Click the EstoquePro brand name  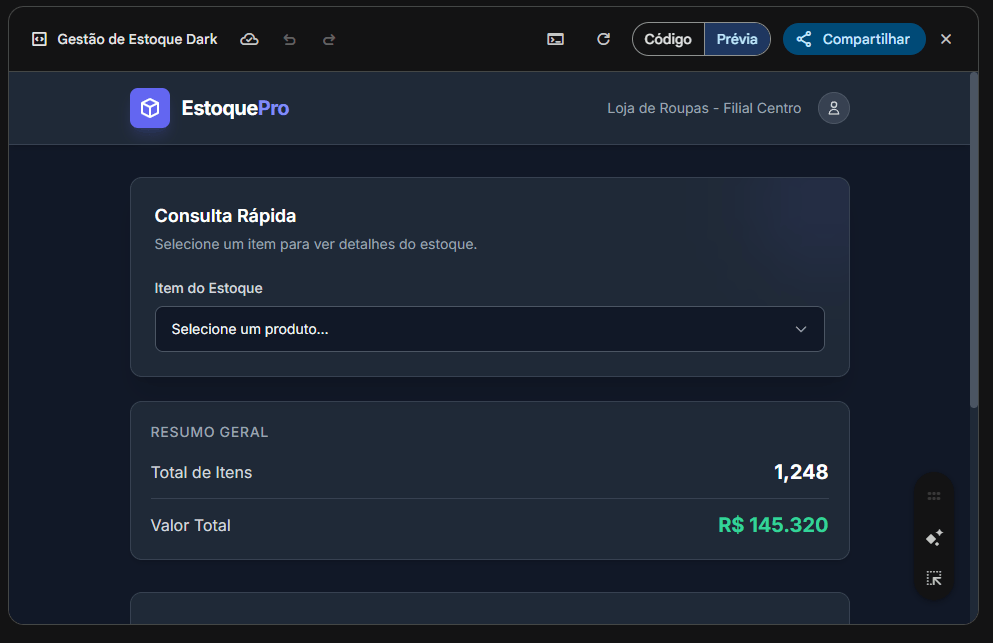coord(235,108)
